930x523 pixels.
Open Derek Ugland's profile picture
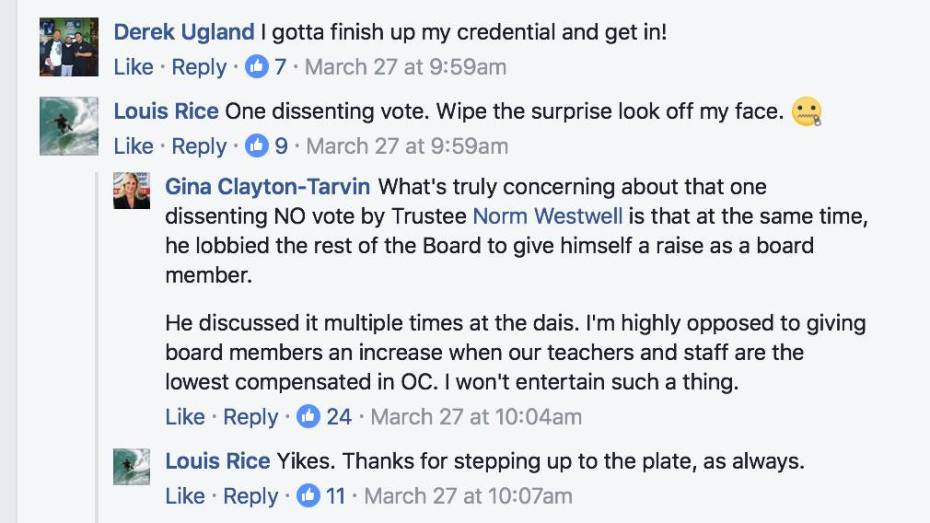point(69,47)
